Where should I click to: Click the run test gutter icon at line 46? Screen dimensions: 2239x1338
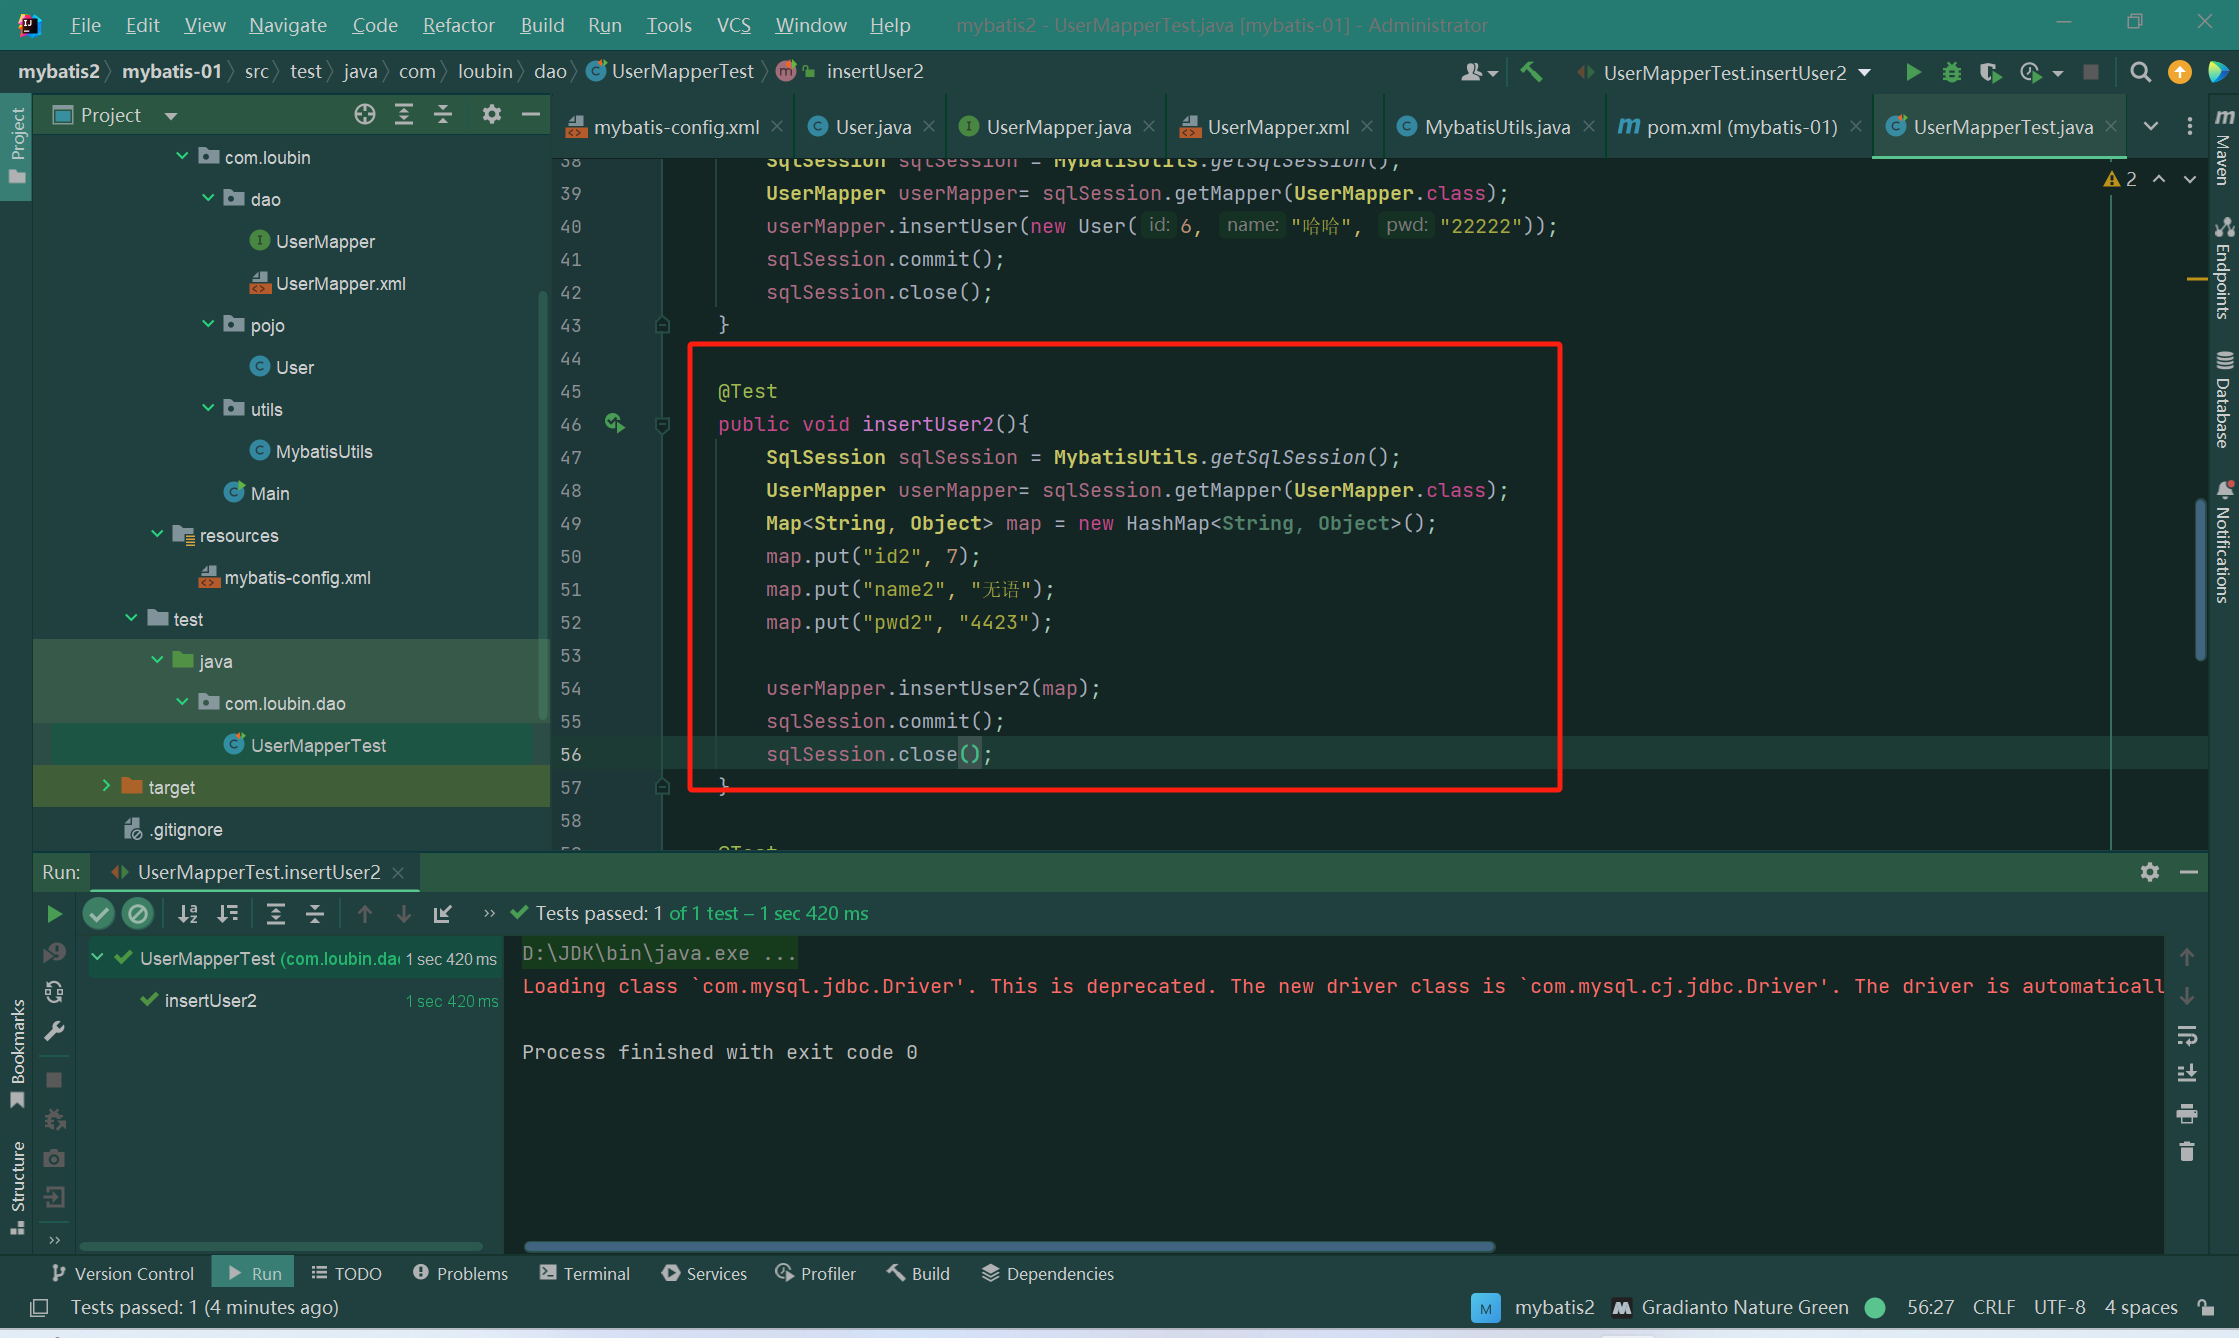click(x=615, y=424)
